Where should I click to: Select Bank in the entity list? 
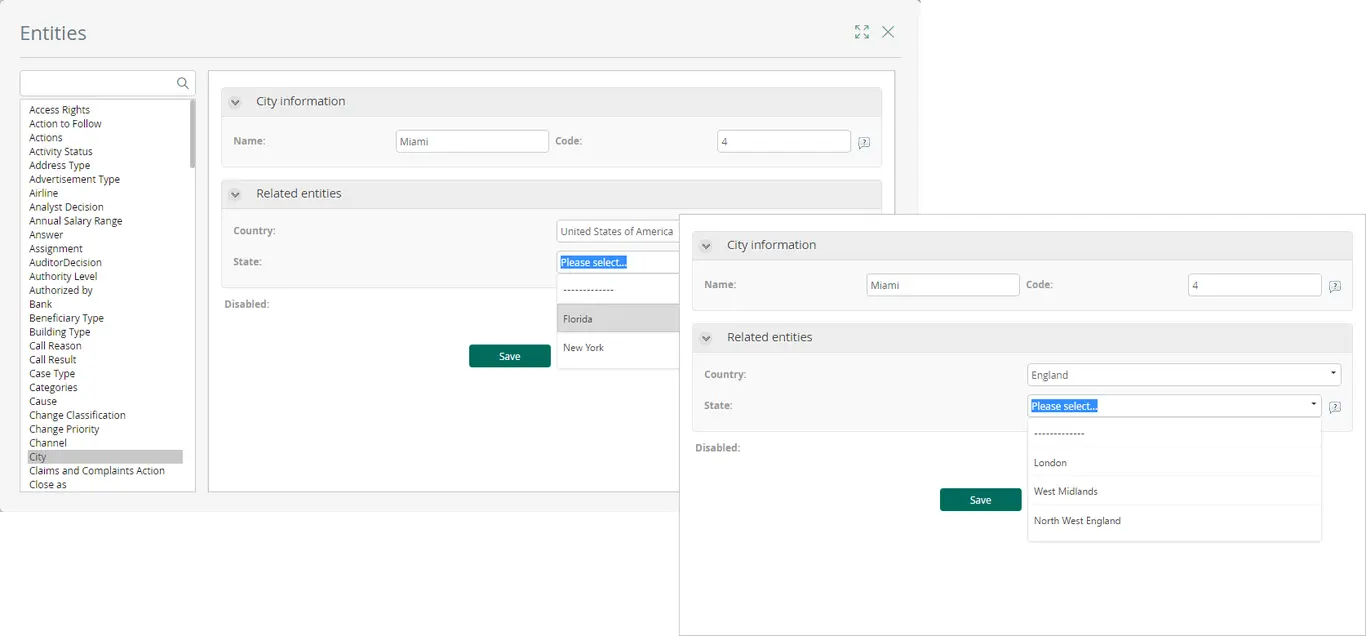(41, 304)
